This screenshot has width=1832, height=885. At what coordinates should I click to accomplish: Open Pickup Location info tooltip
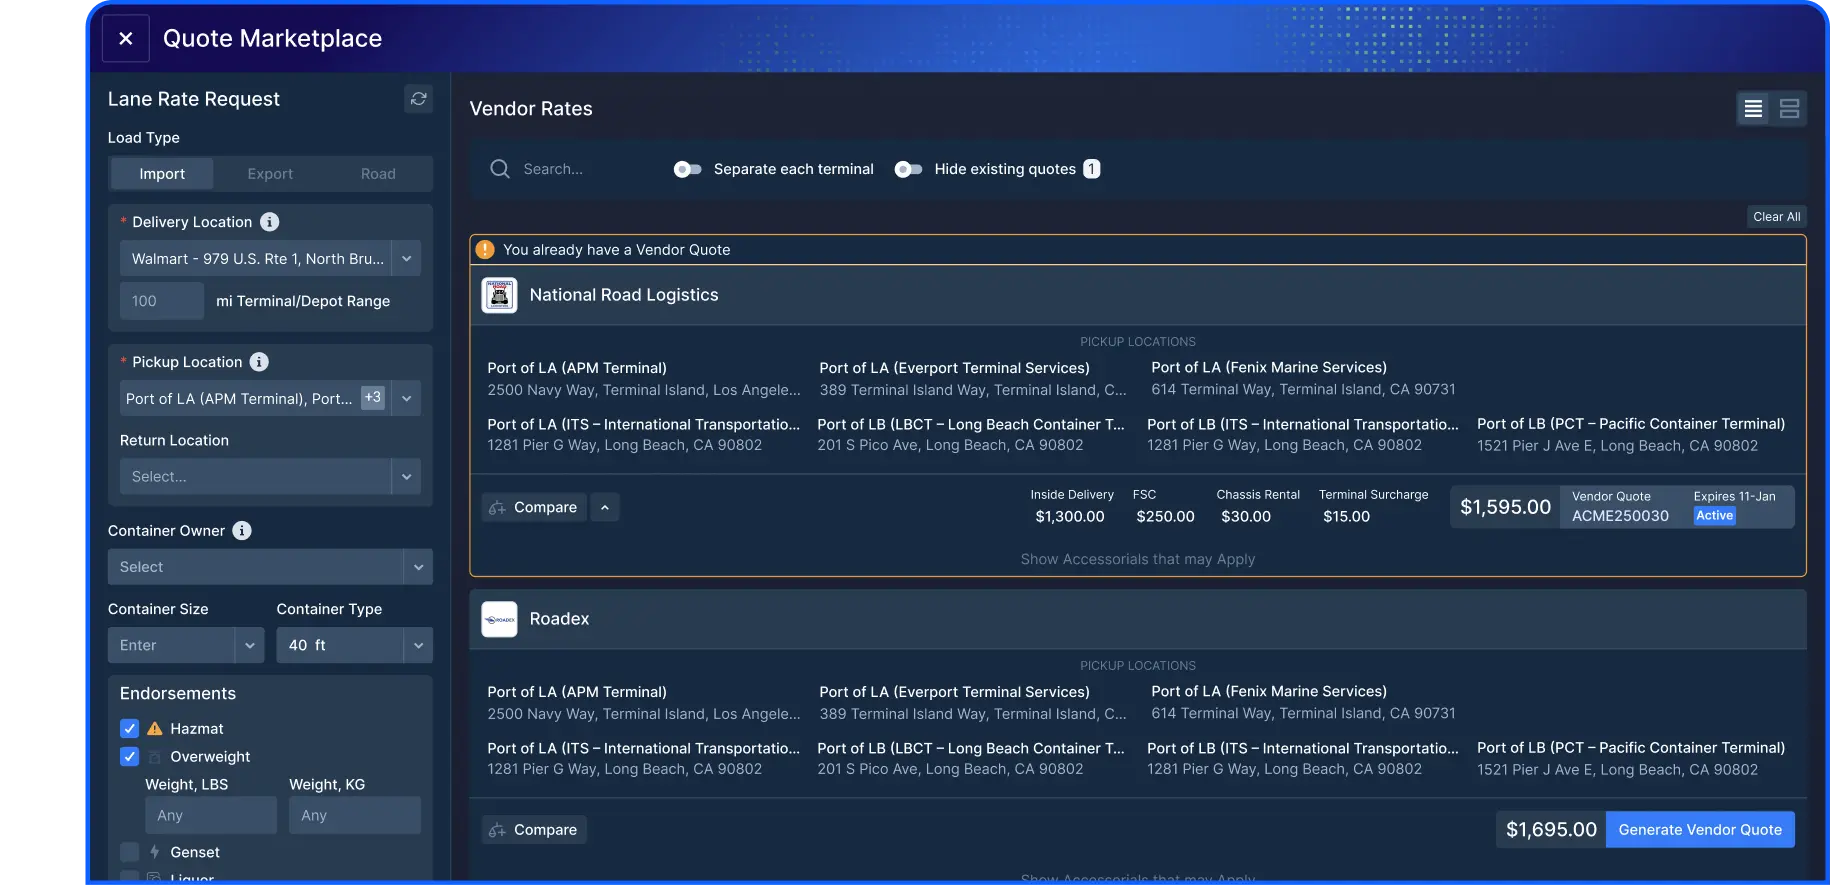[x=259, y=362]
